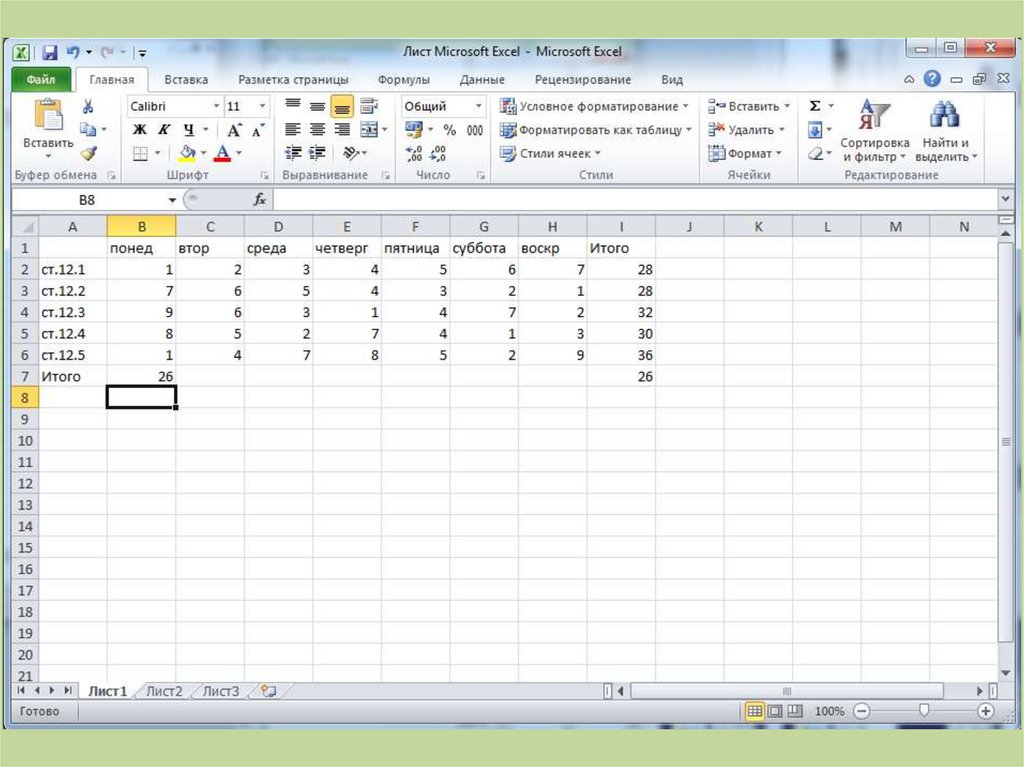This screenshot has width=1024, height=767.
Task: Click the zoom slider in status bar
Action: (924, 711)
